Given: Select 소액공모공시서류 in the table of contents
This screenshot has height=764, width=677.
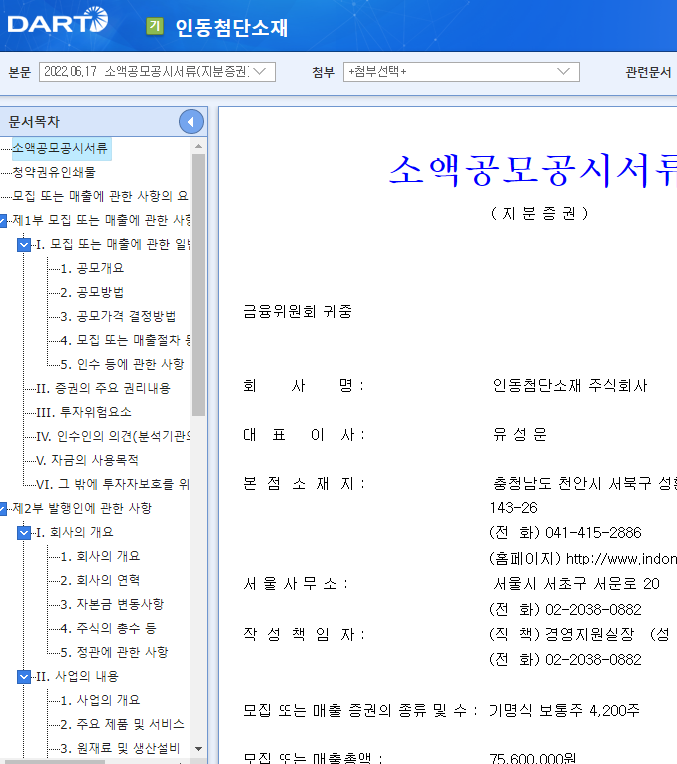Looking at the screenshot, I should tap(60, 148).
